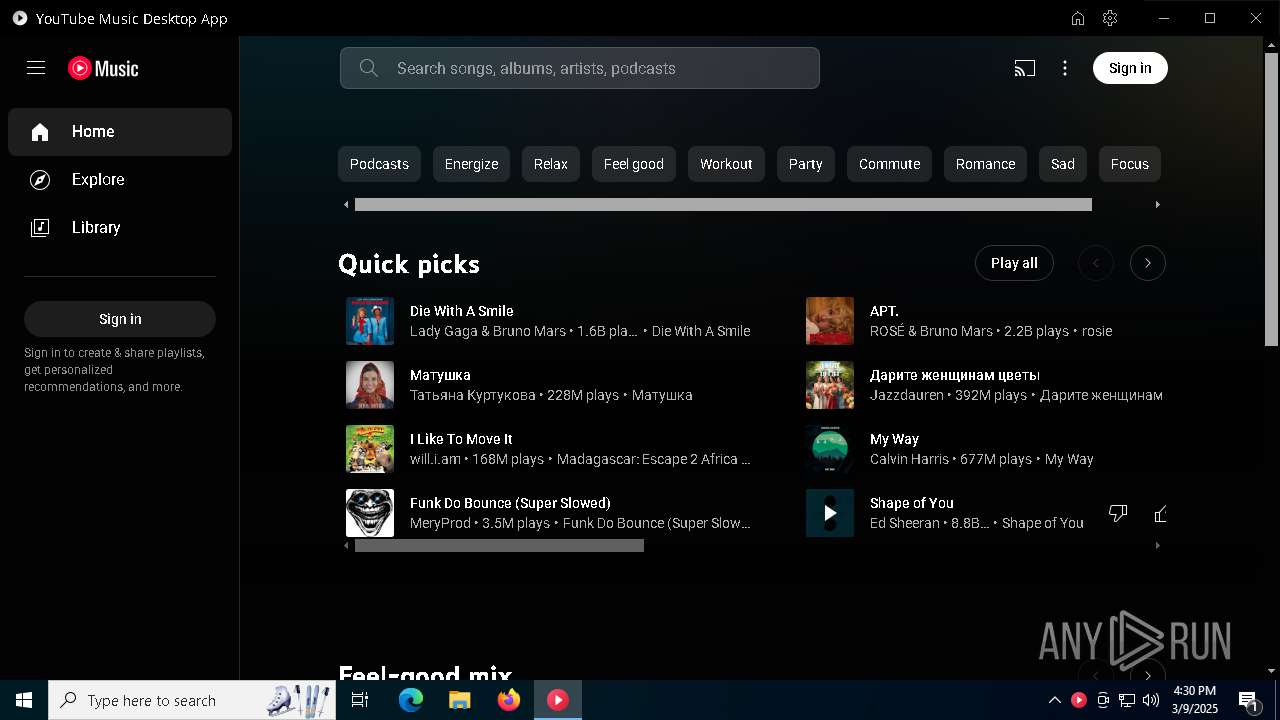Image resolution: width=1280 pixels, height=720 pixels.
Task: Click the title bar home icon
Action: click(1078, 18)
